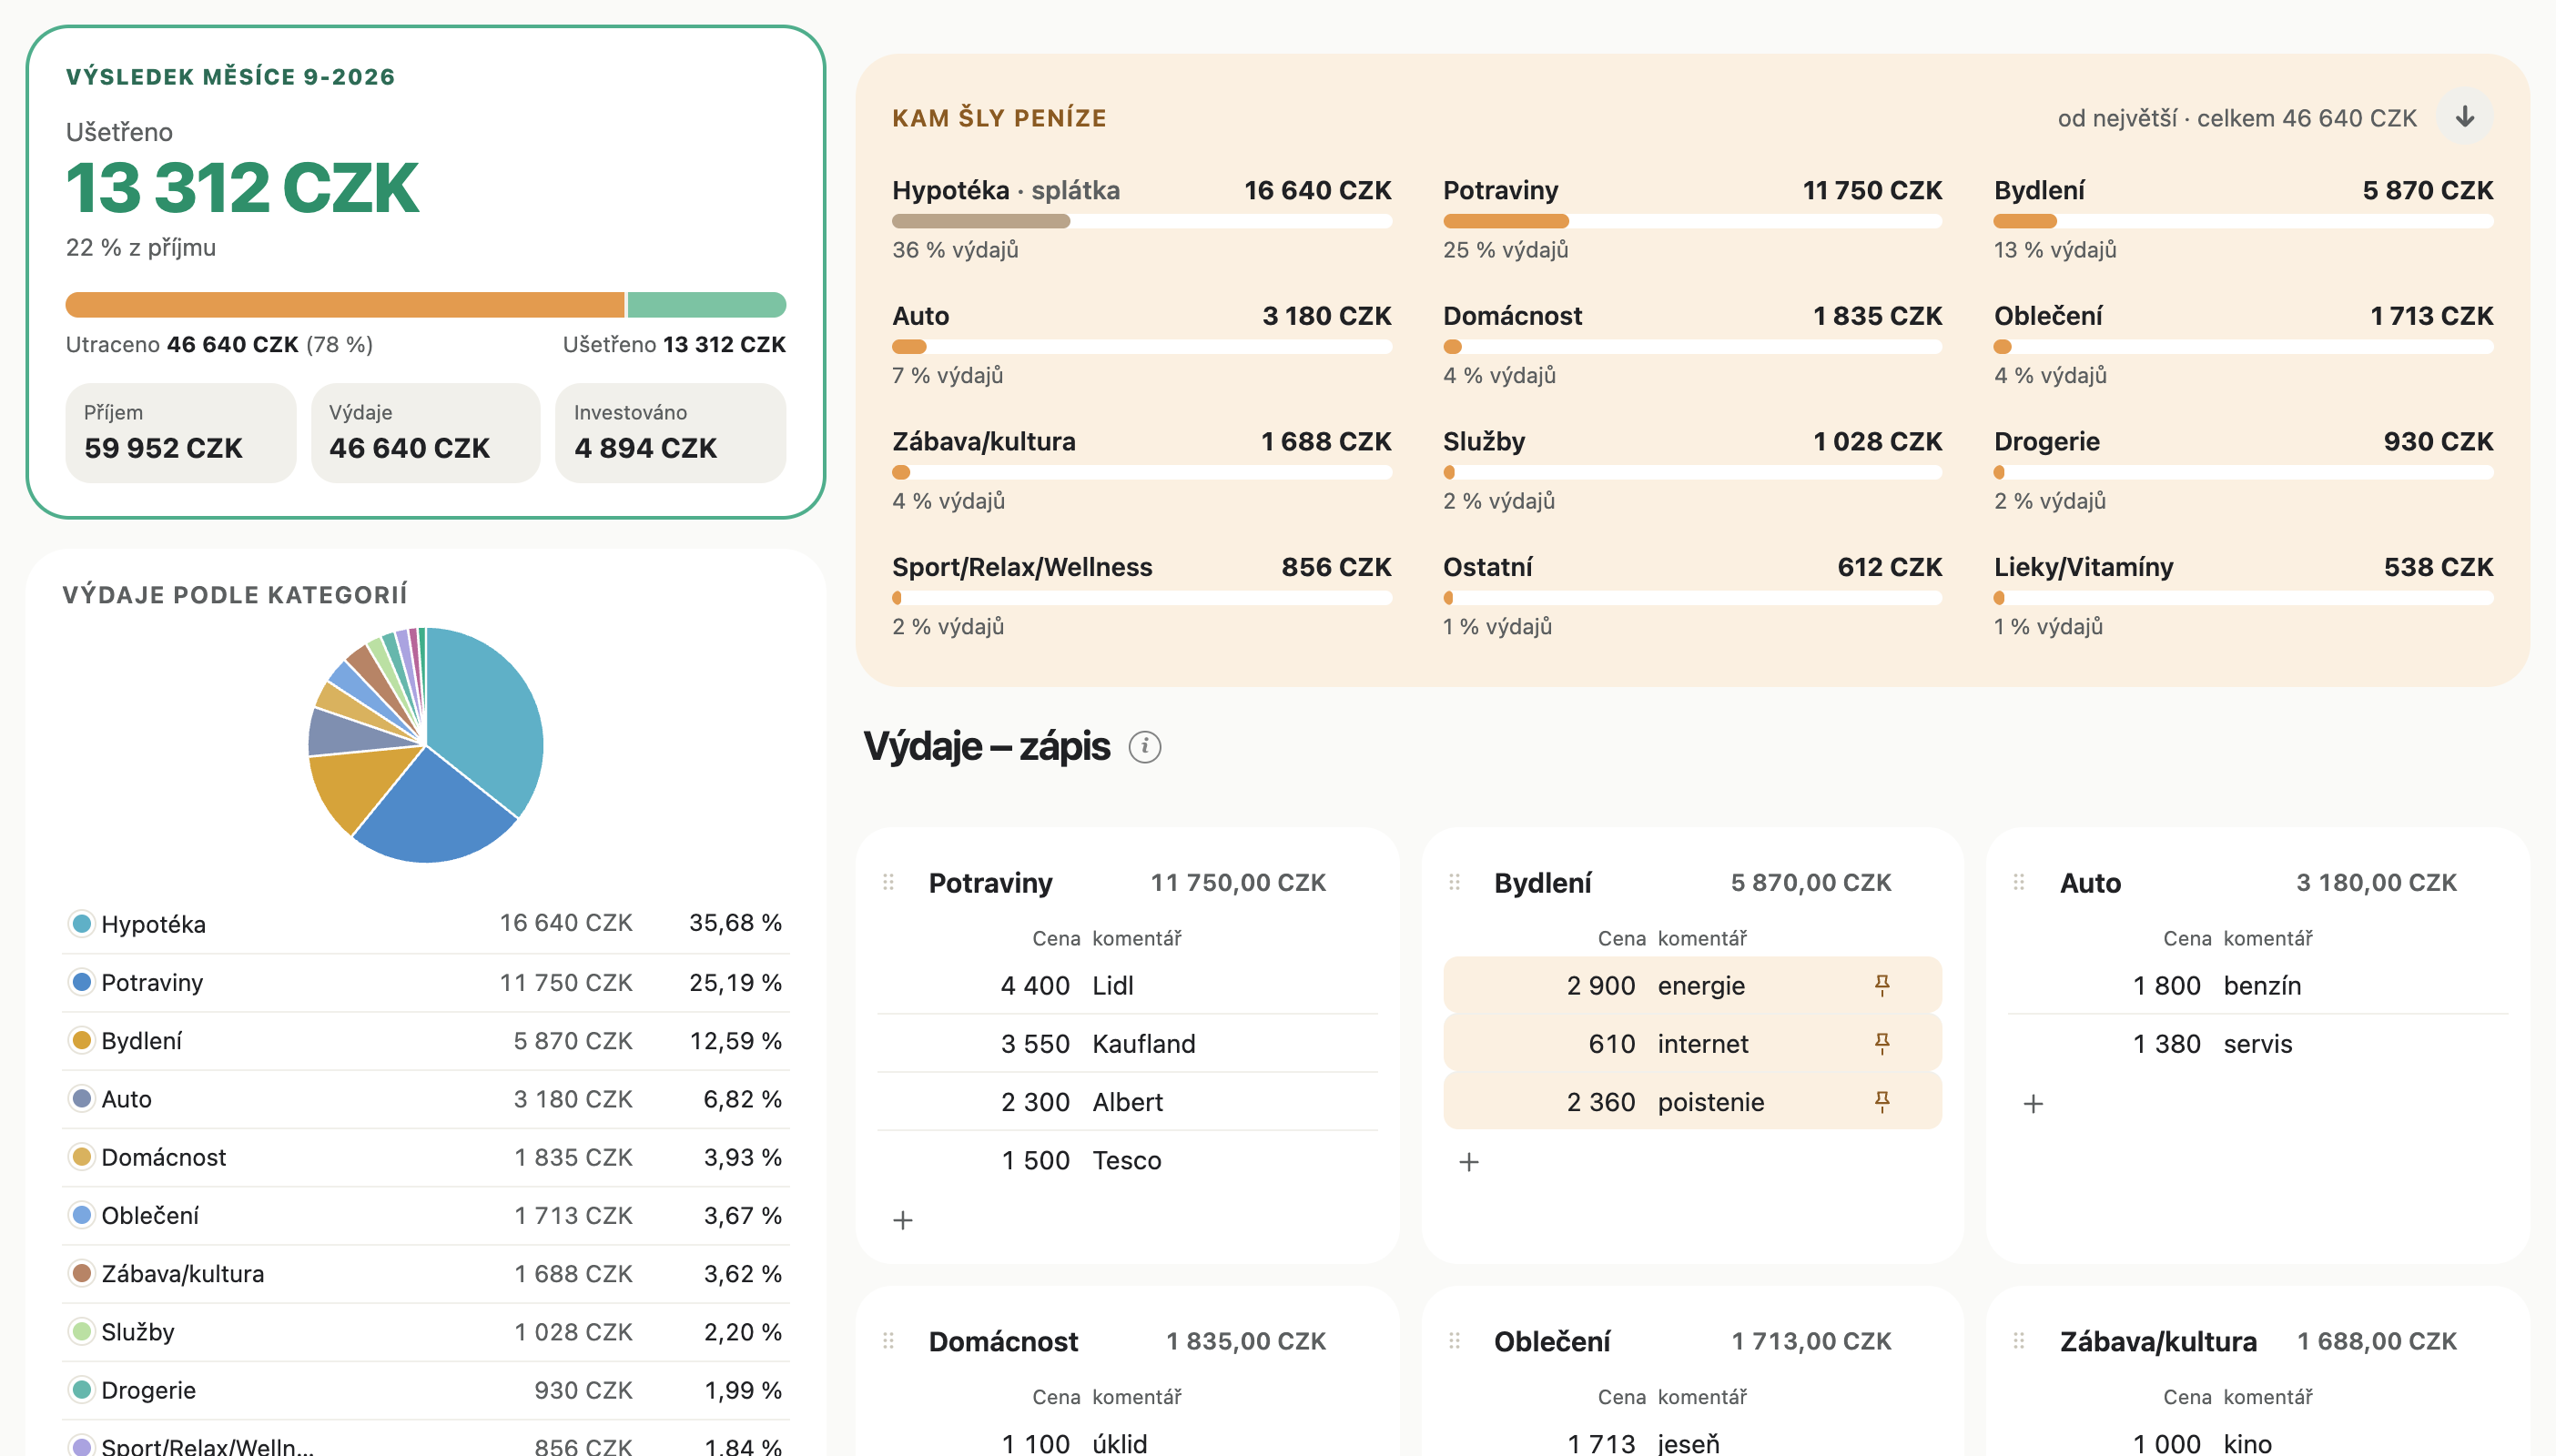This screenshot has width=2556, height=1456.
Task: Toggle the pin icon on the internet row
Action: [x=1881, y=1043]
